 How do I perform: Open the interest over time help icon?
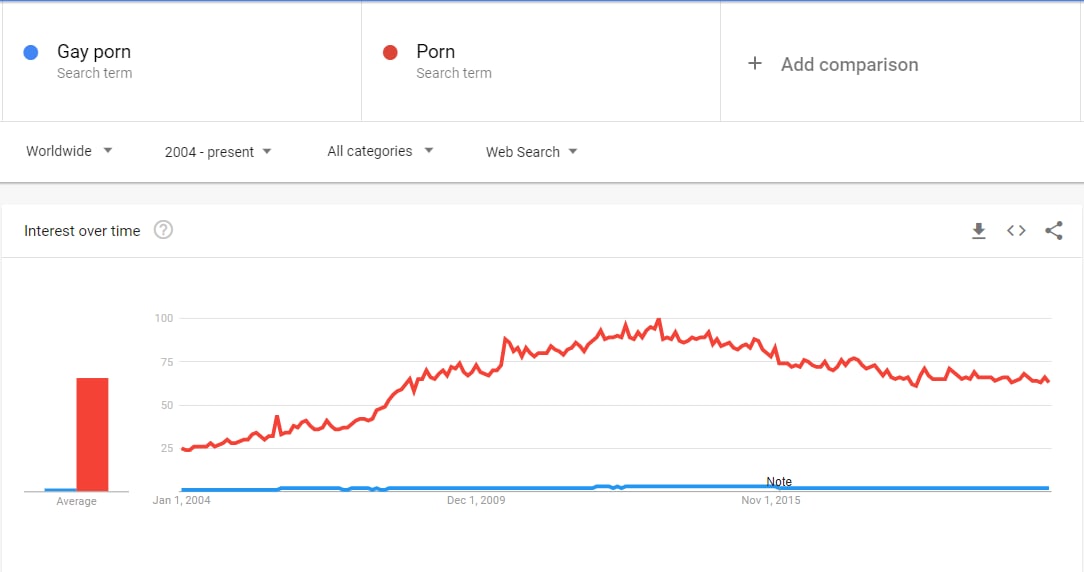(x=163, y=230)
